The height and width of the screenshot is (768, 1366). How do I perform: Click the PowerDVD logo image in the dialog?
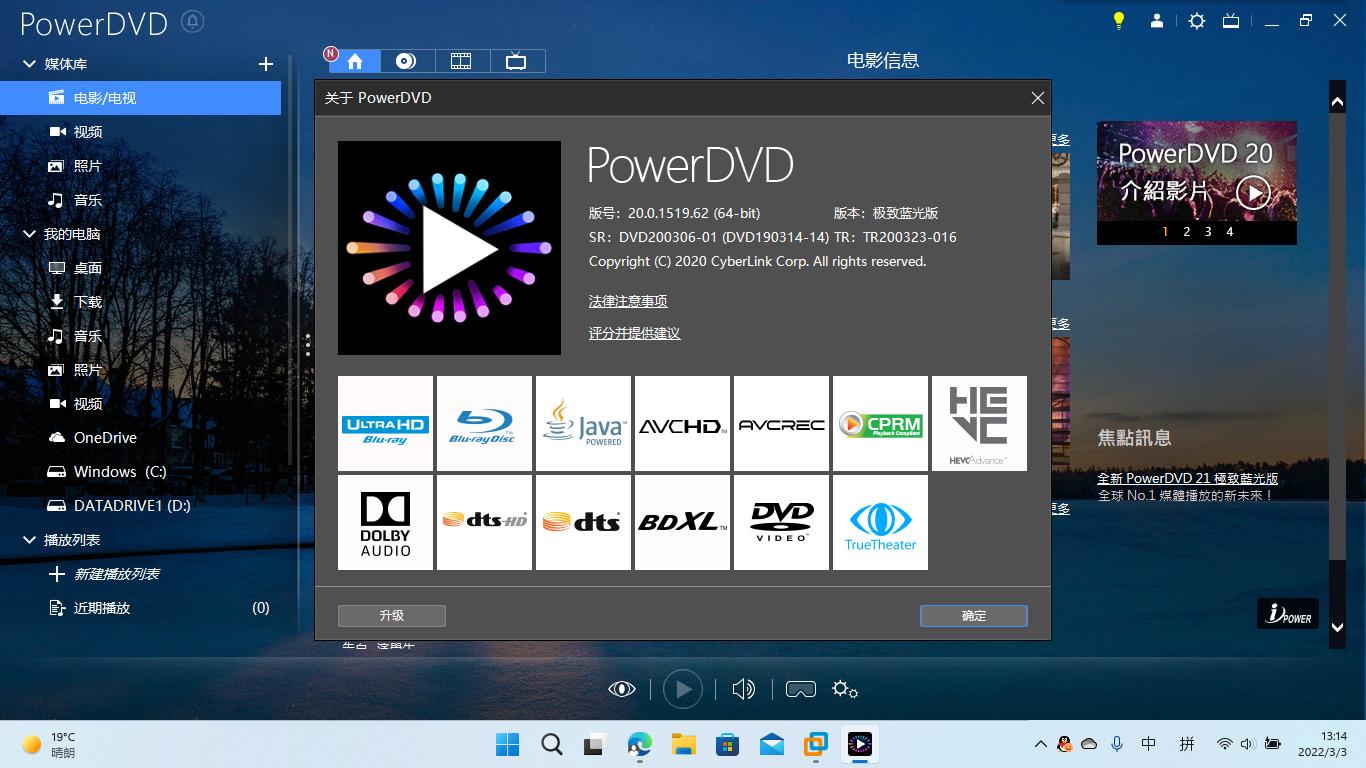click(x=449, y=248)
